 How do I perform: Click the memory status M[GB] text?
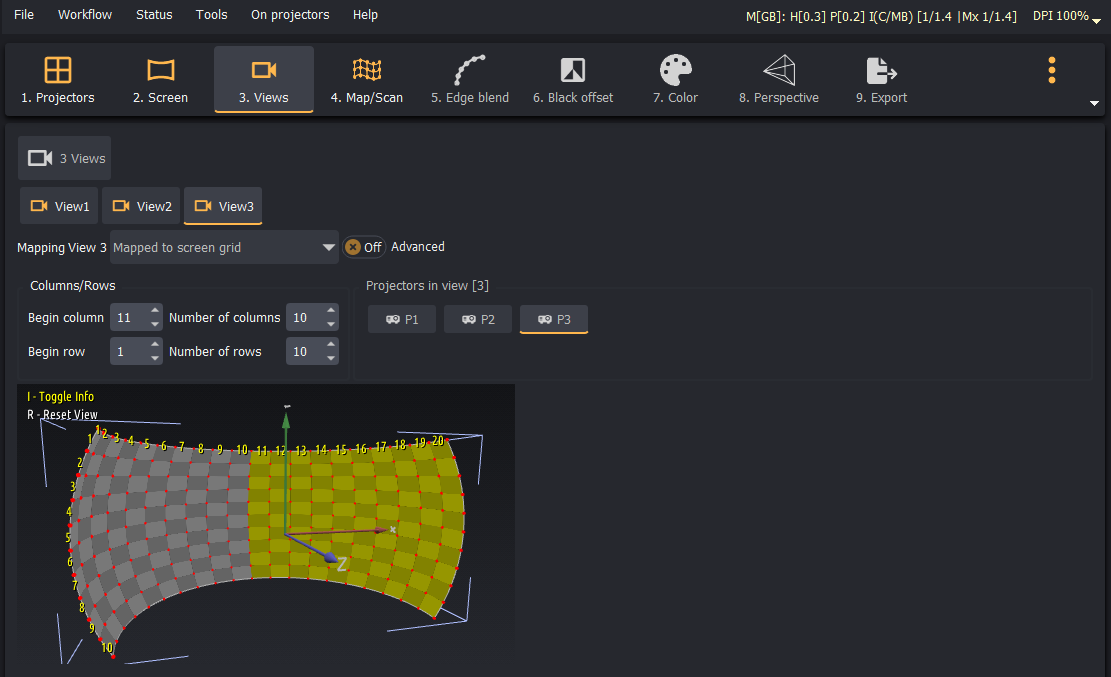881,16
